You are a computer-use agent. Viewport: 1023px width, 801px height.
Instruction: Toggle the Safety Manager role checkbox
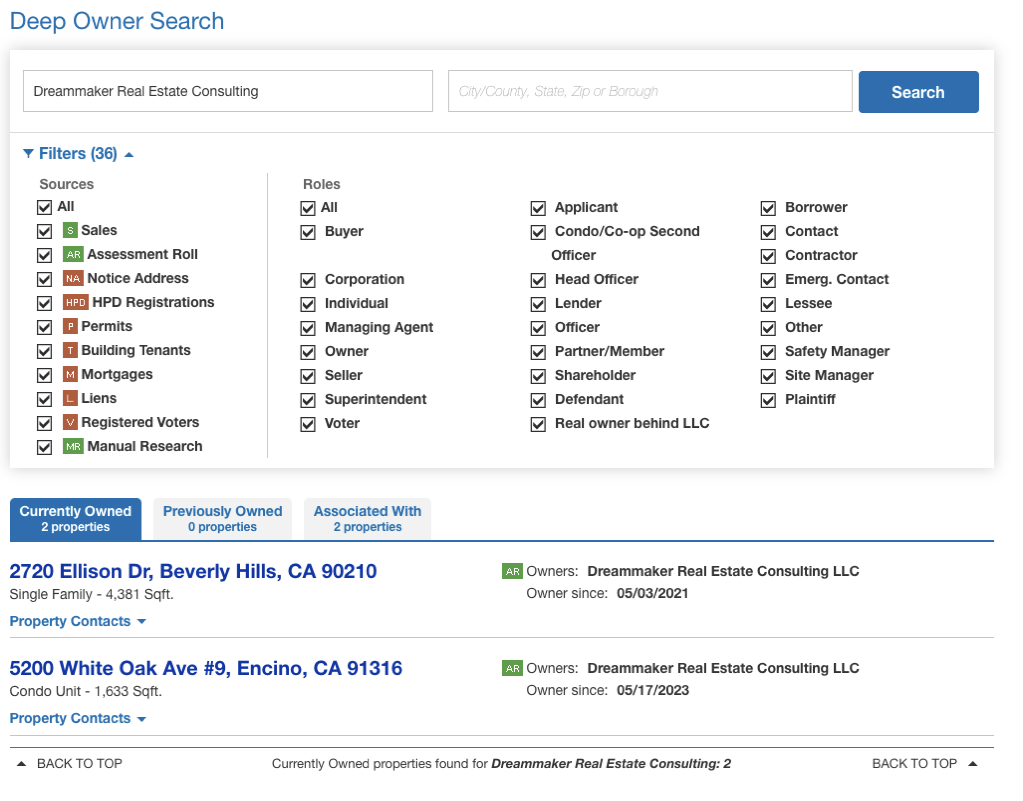[769, 353]
